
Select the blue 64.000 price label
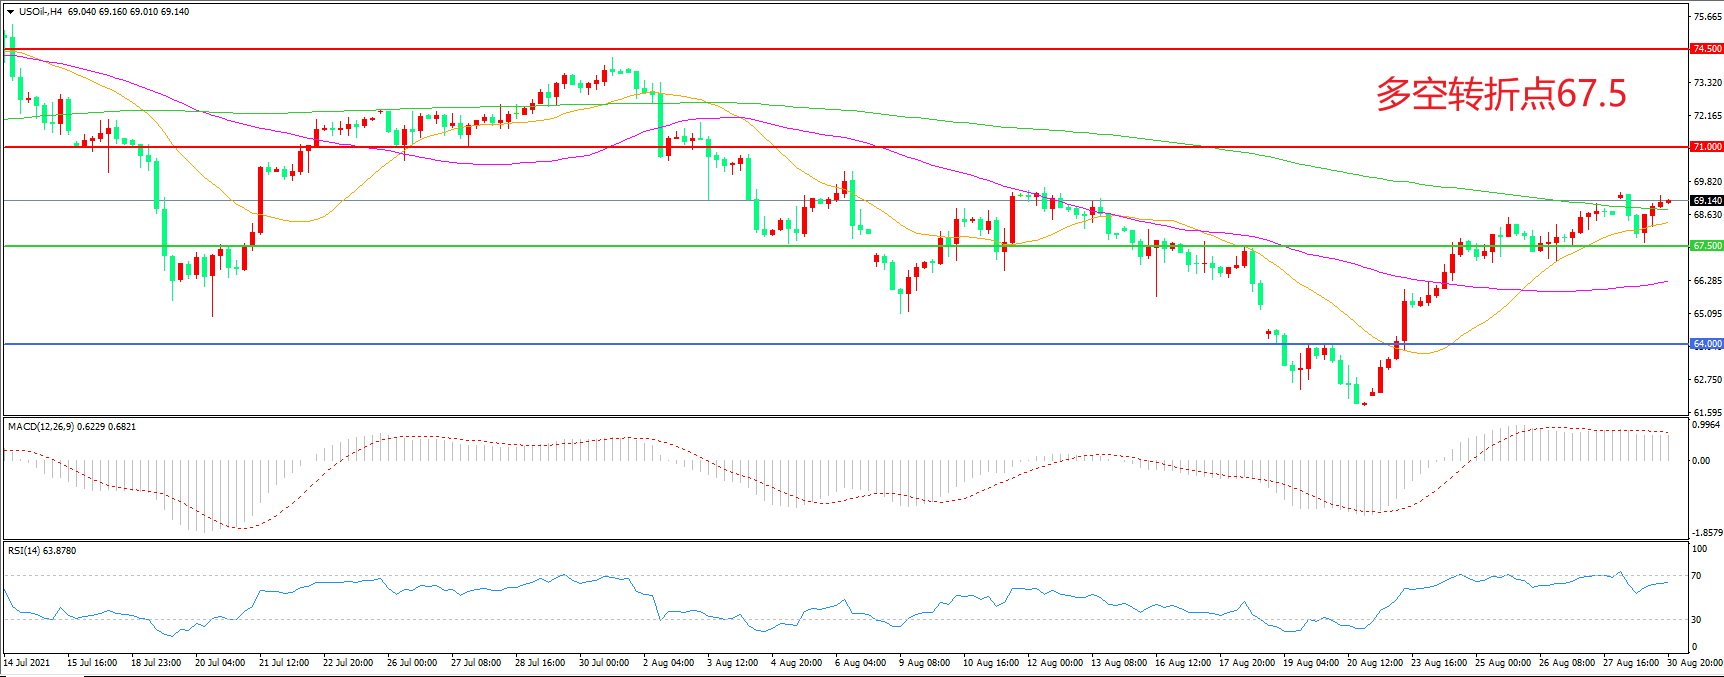tap(1706, 344)
